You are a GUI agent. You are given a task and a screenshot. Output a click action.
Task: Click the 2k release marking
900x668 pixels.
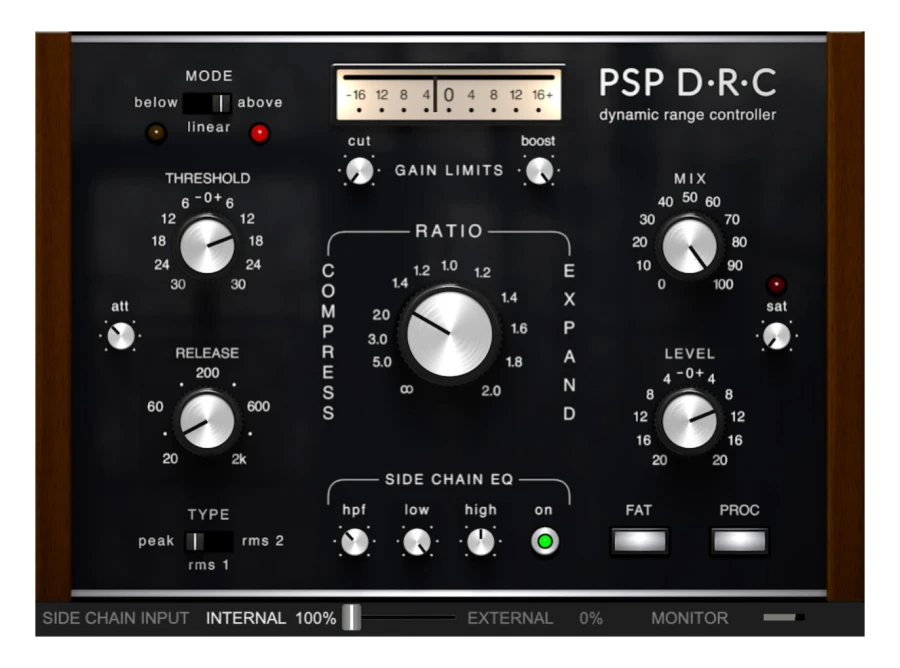(x=239, y=459)
